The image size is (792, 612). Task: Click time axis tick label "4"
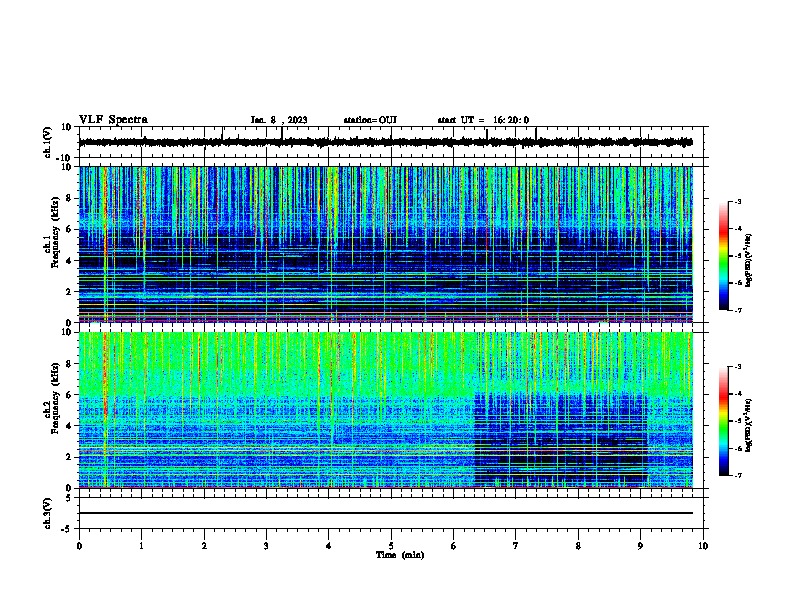click(x=329, y=546)
